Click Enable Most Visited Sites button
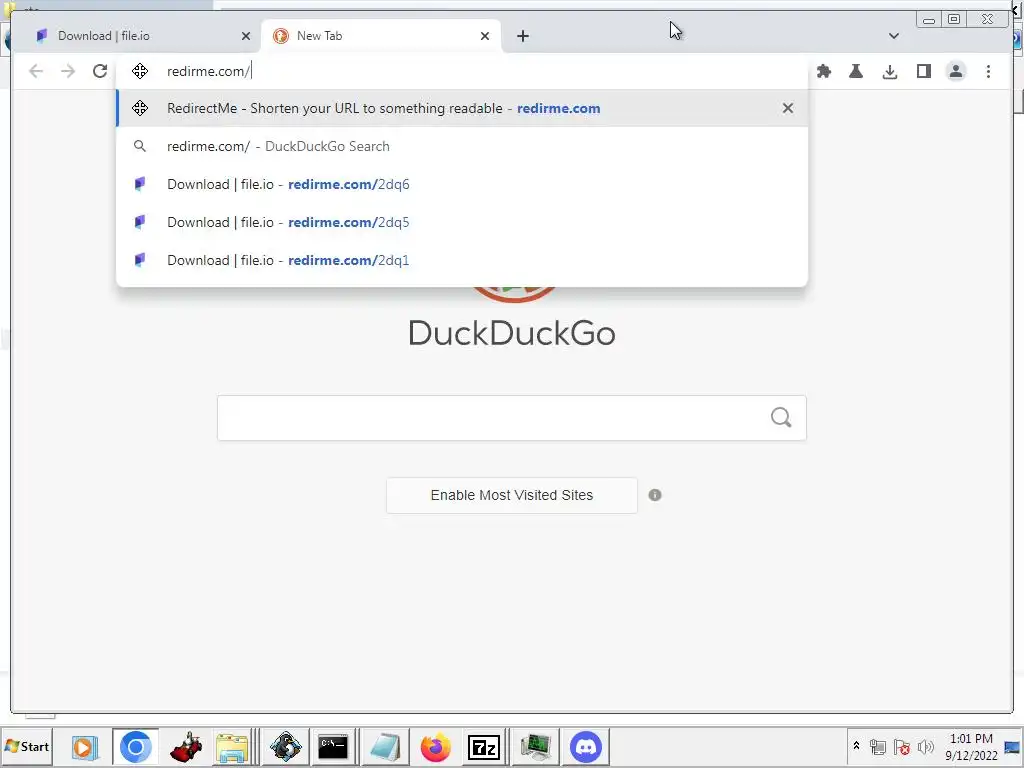The image size is (1024, 768). (511, 495)
